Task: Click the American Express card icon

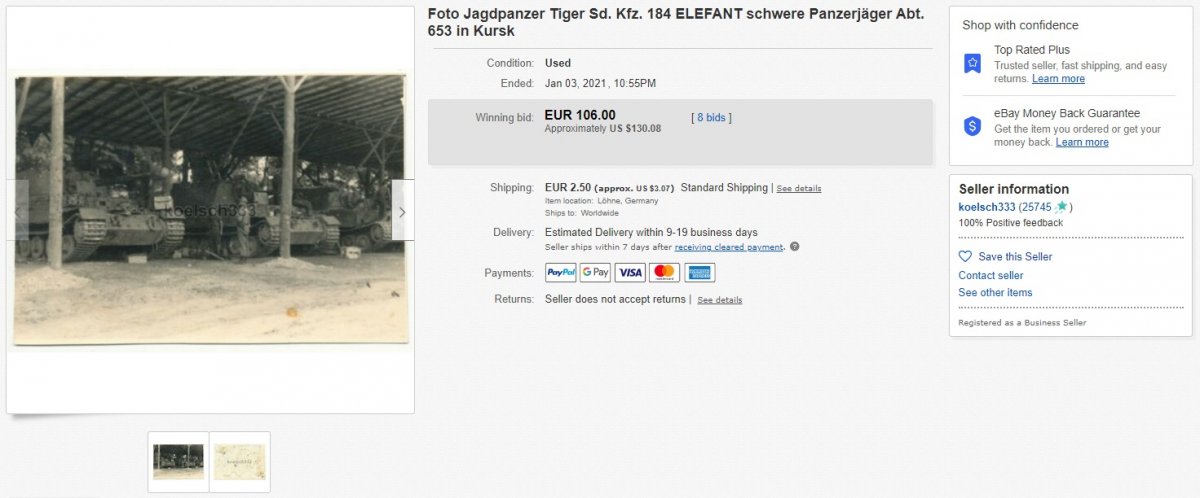Action: [700, 272]
